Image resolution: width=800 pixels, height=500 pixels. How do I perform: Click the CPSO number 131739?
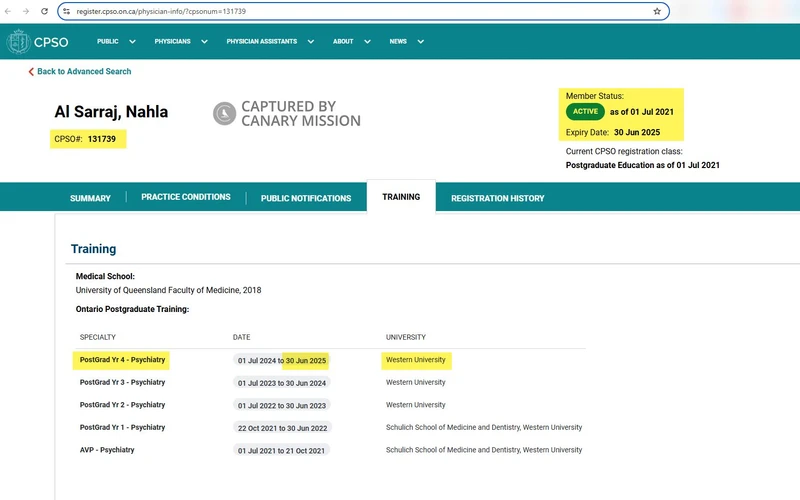102,139
